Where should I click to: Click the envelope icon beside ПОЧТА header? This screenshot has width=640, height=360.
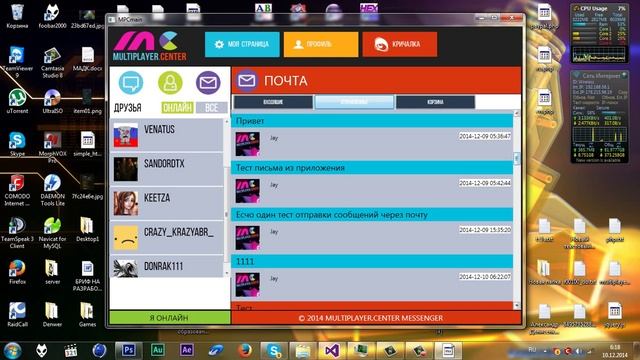(247, 80)
